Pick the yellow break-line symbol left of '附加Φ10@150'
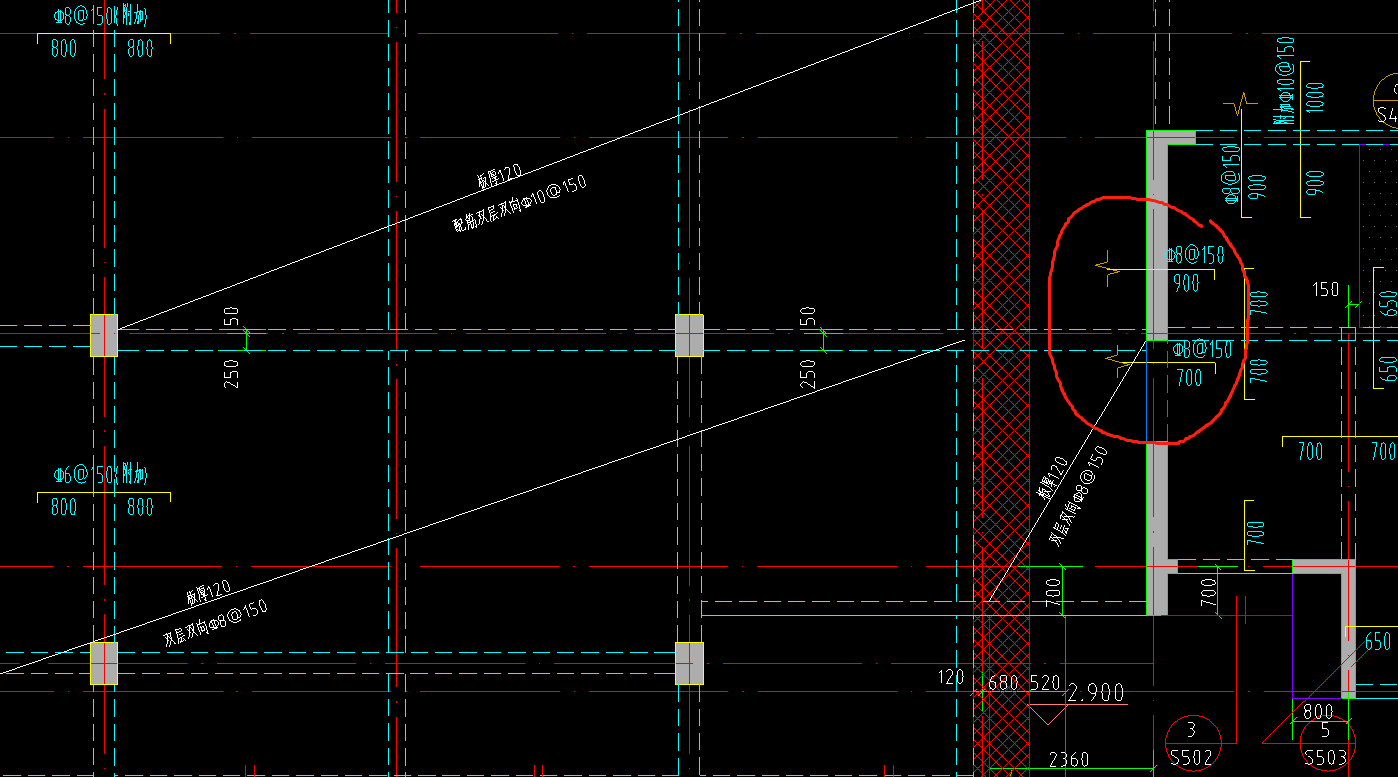The height and width of the screenshot is (777, 1398). click(1241, 104)
